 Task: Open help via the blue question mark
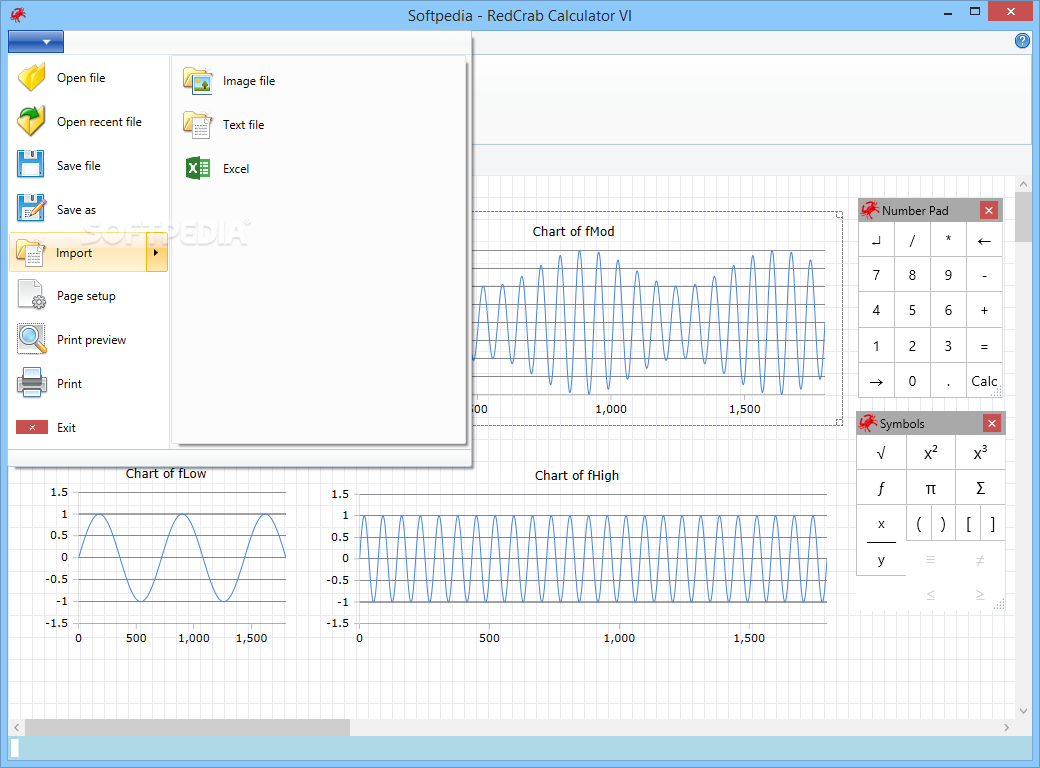point(1022,41)
